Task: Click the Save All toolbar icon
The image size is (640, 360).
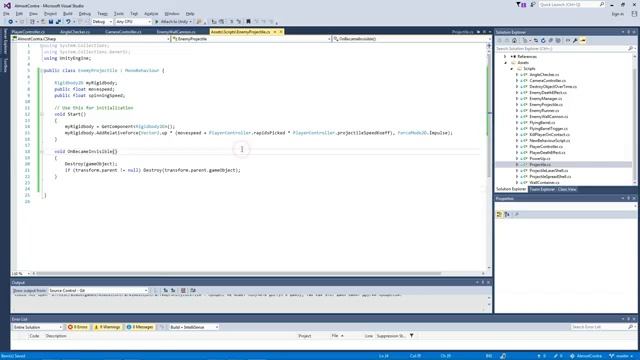Action: 58,22
